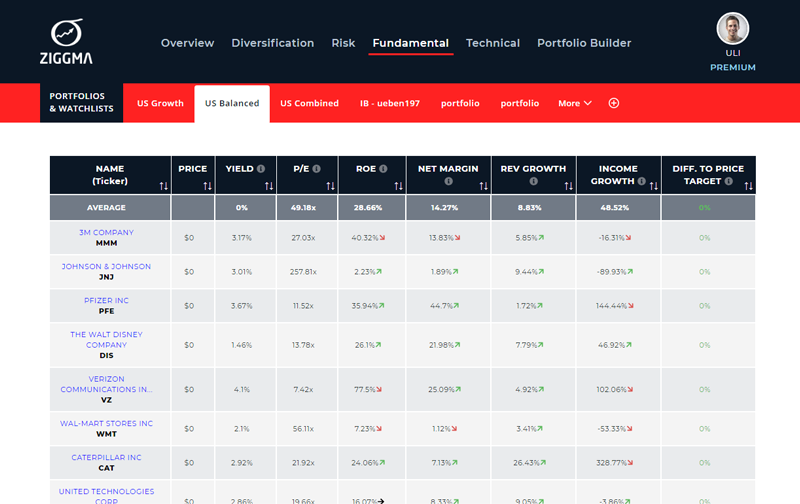The image size is (800, 504).
Task: Expand the More portfolios dropdown
Action: click(x=575, y=103)
